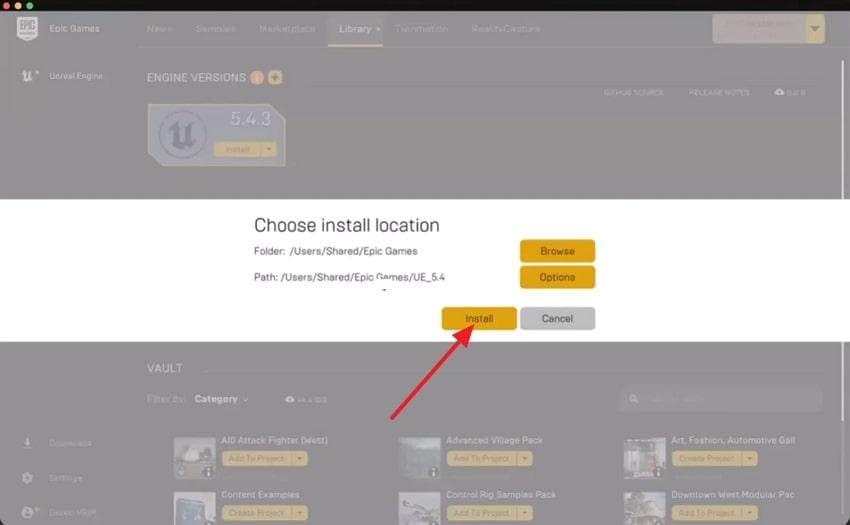850x525 pixels.
Task: Click the Epic Games shield logo
Action: [27, 28]
